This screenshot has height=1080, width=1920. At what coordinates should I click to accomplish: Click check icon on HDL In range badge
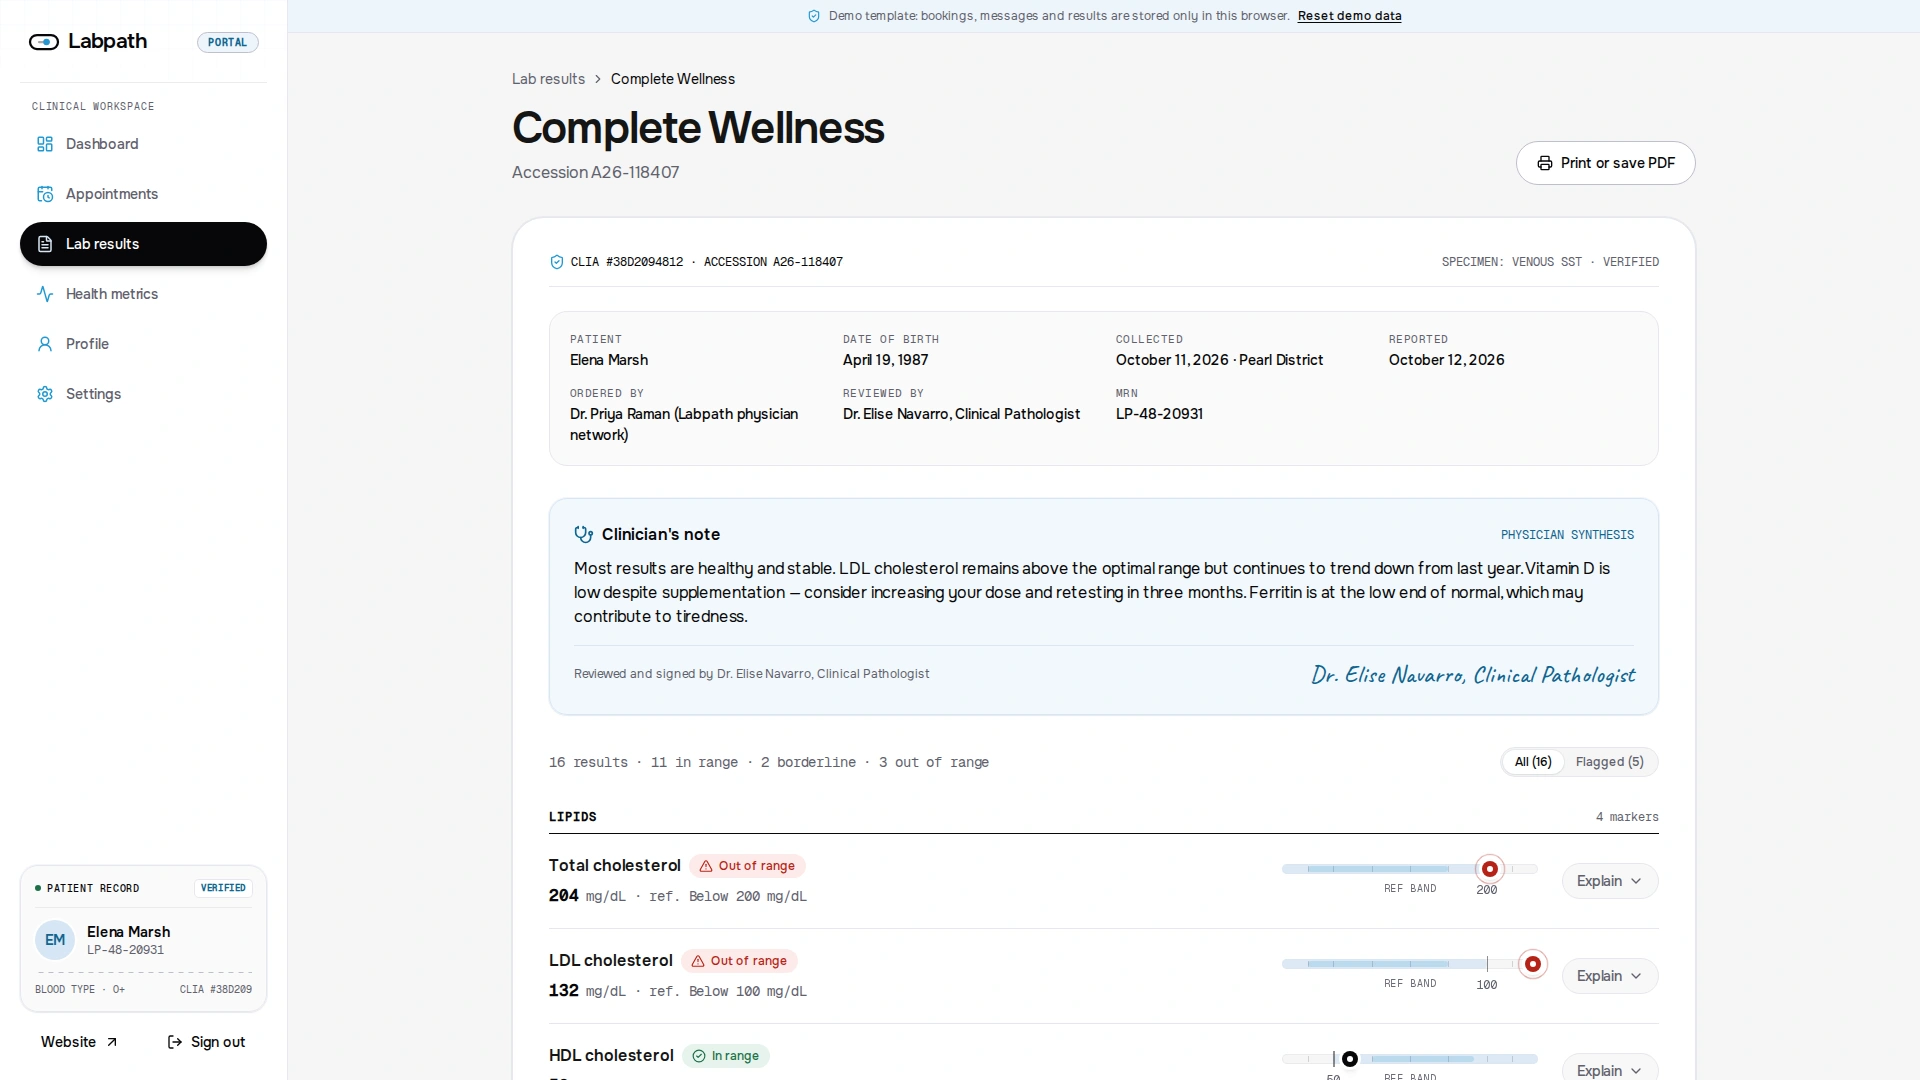tap(699, 1056)
